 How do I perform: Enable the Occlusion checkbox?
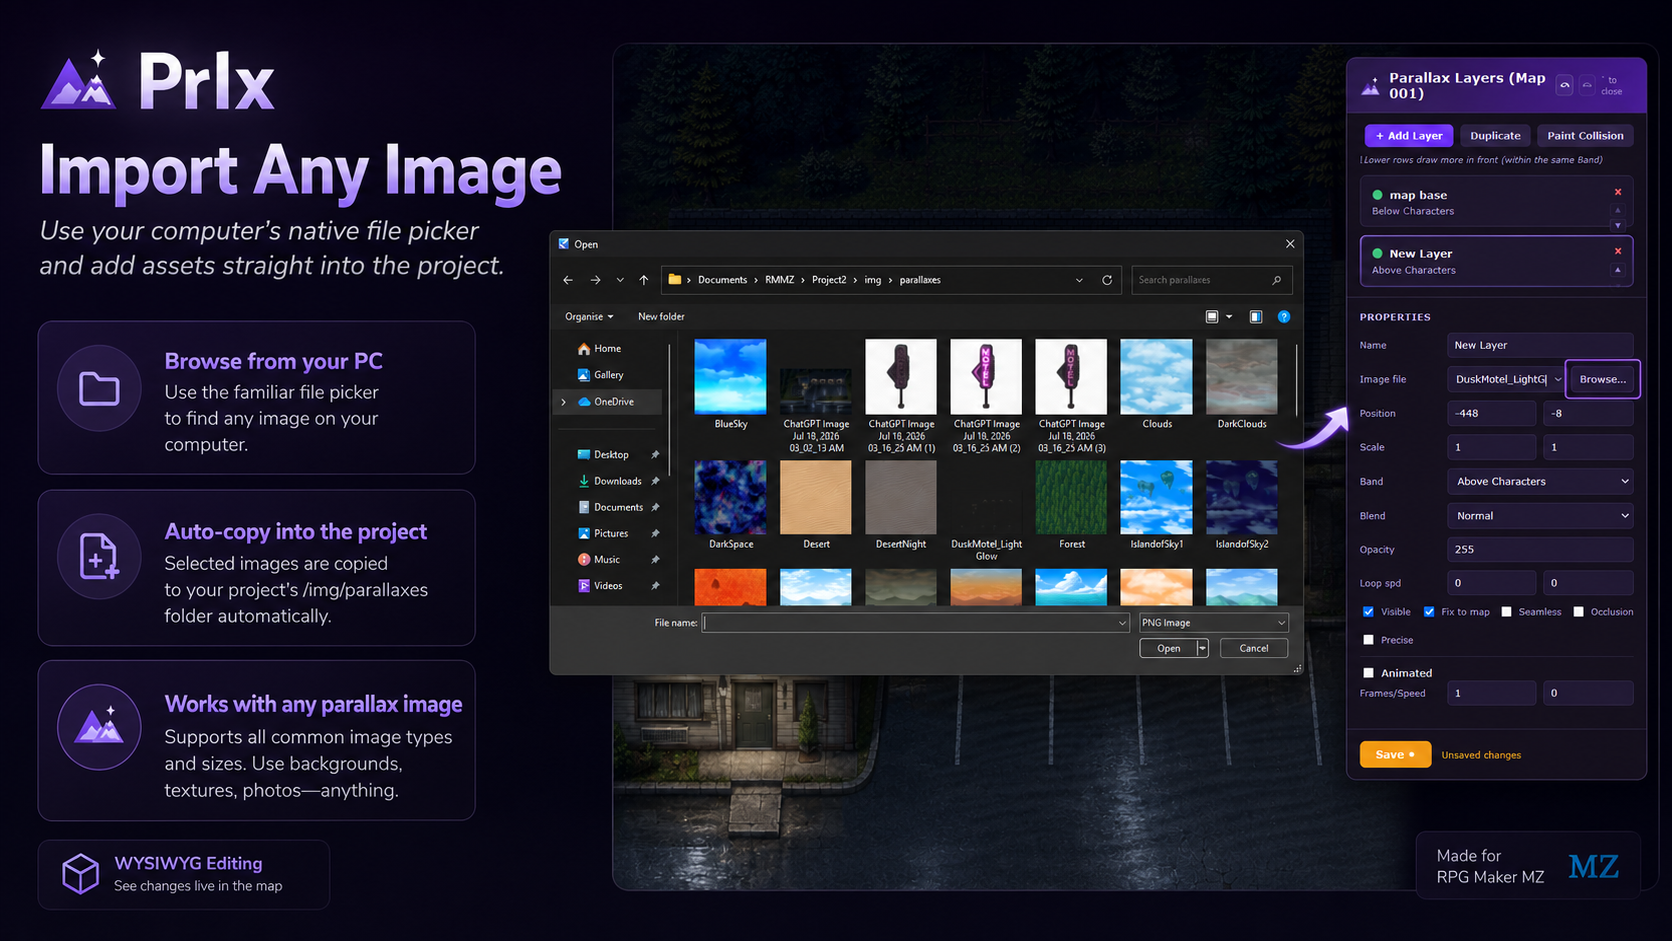[1578, 612]
